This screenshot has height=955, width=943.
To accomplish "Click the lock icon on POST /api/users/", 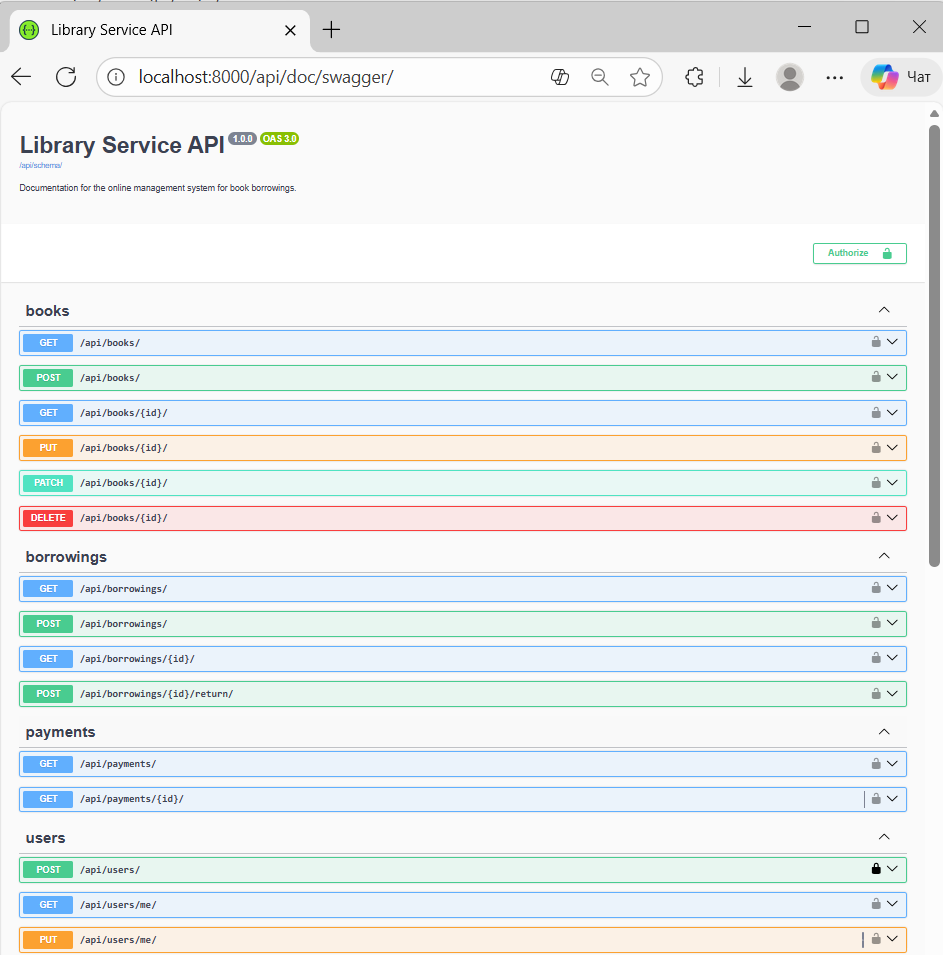I will pos(876,869).
